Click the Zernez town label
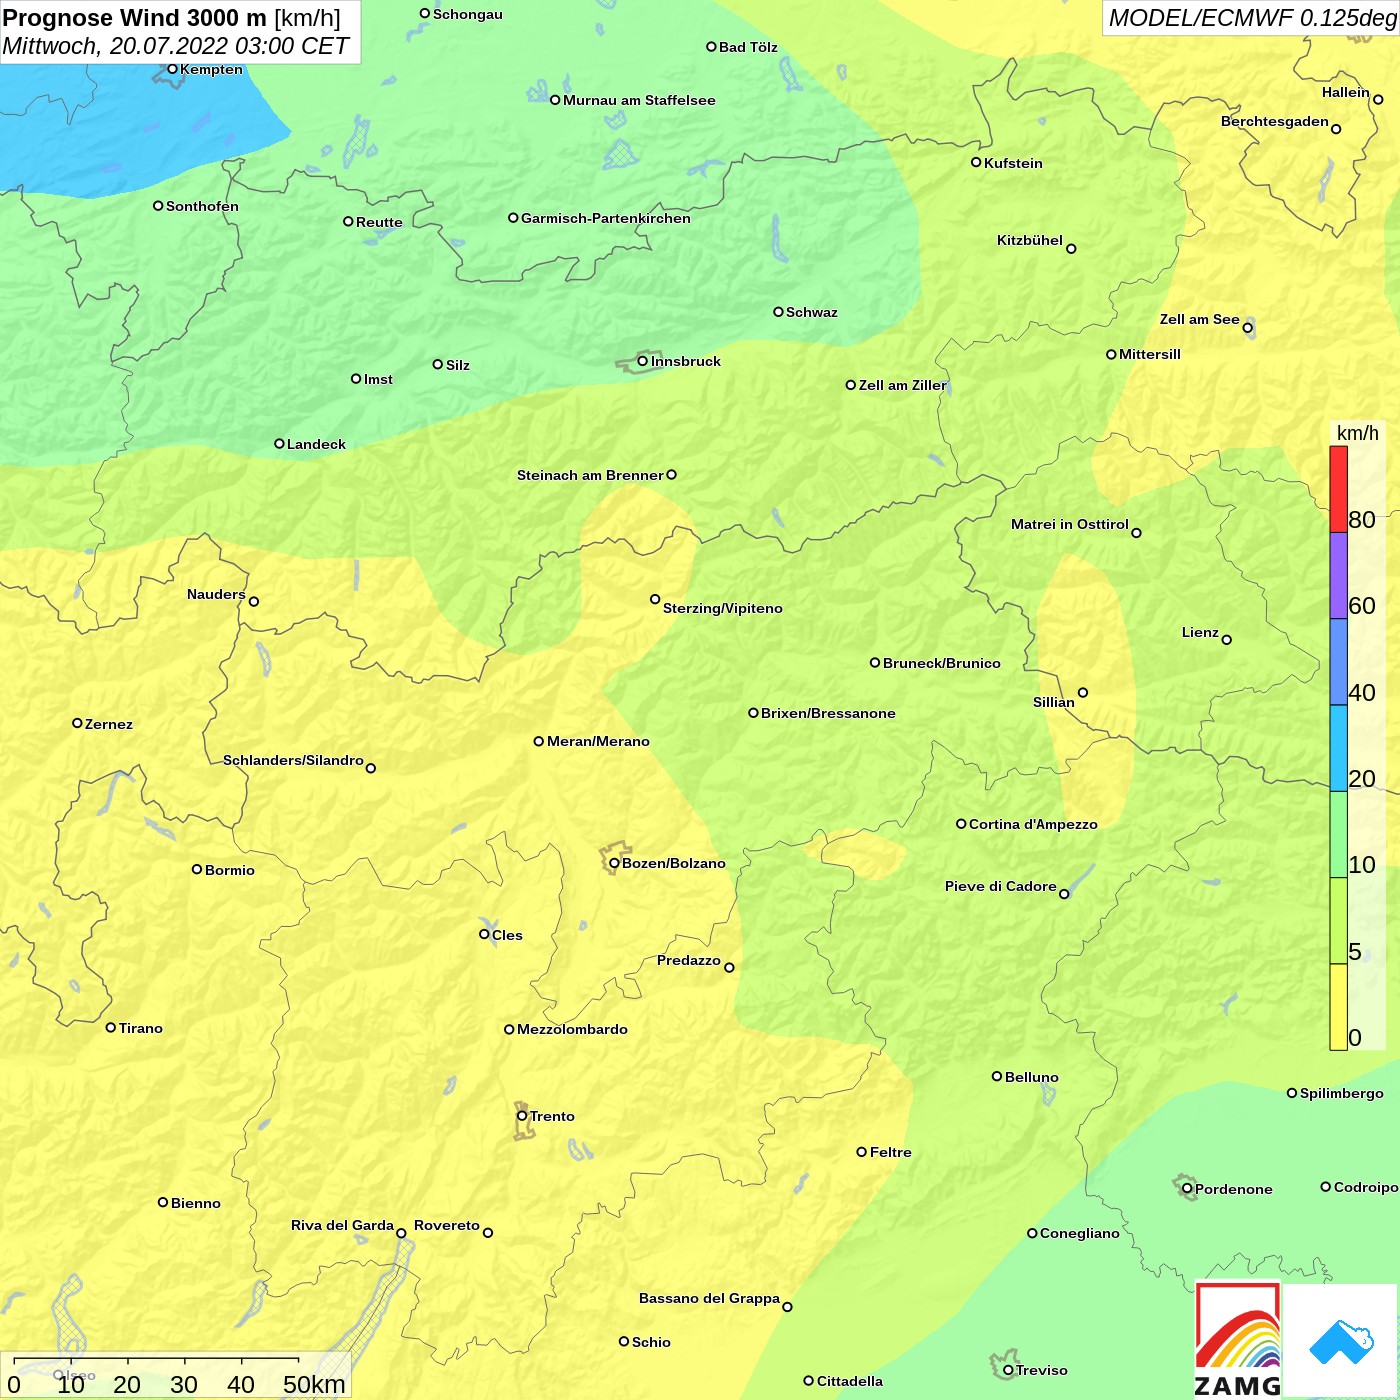Screen dimensions: 1400x1400 pos(109,724)
